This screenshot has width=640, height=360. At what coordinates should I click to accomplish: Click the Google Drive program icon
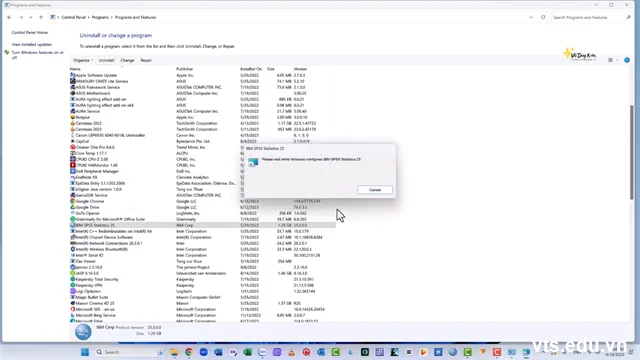coord(73,207)
